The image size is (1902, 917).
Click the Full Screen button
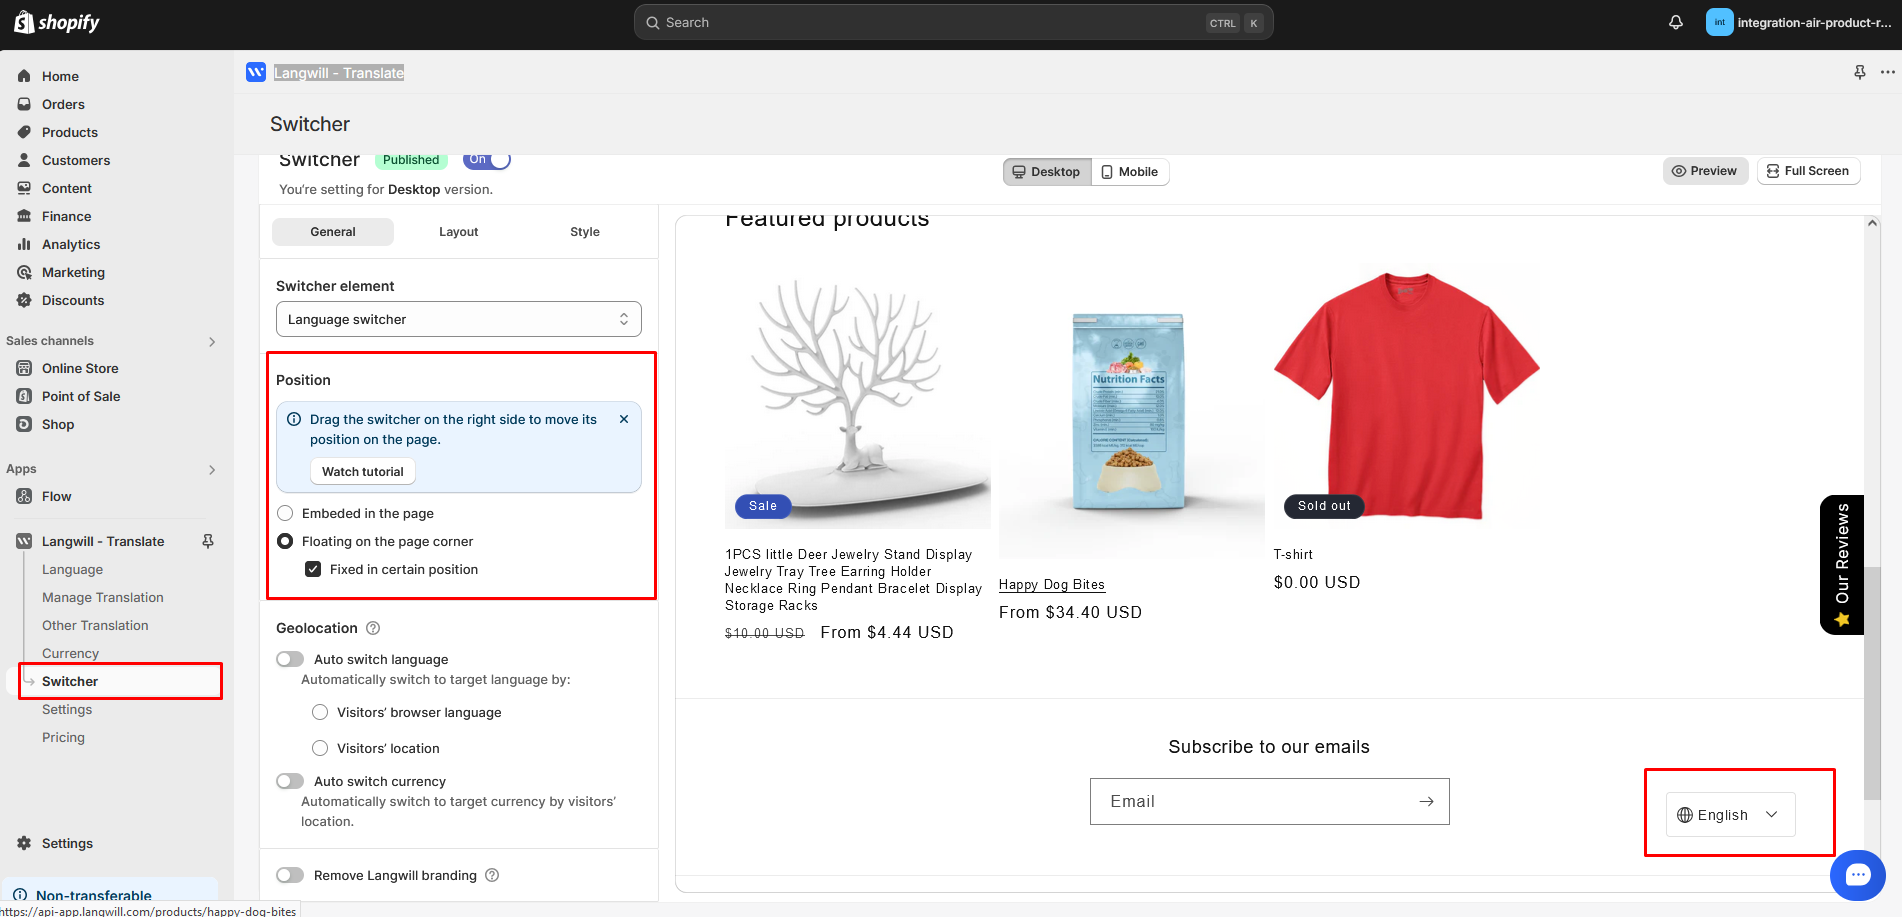click(x=1807, y=171)
